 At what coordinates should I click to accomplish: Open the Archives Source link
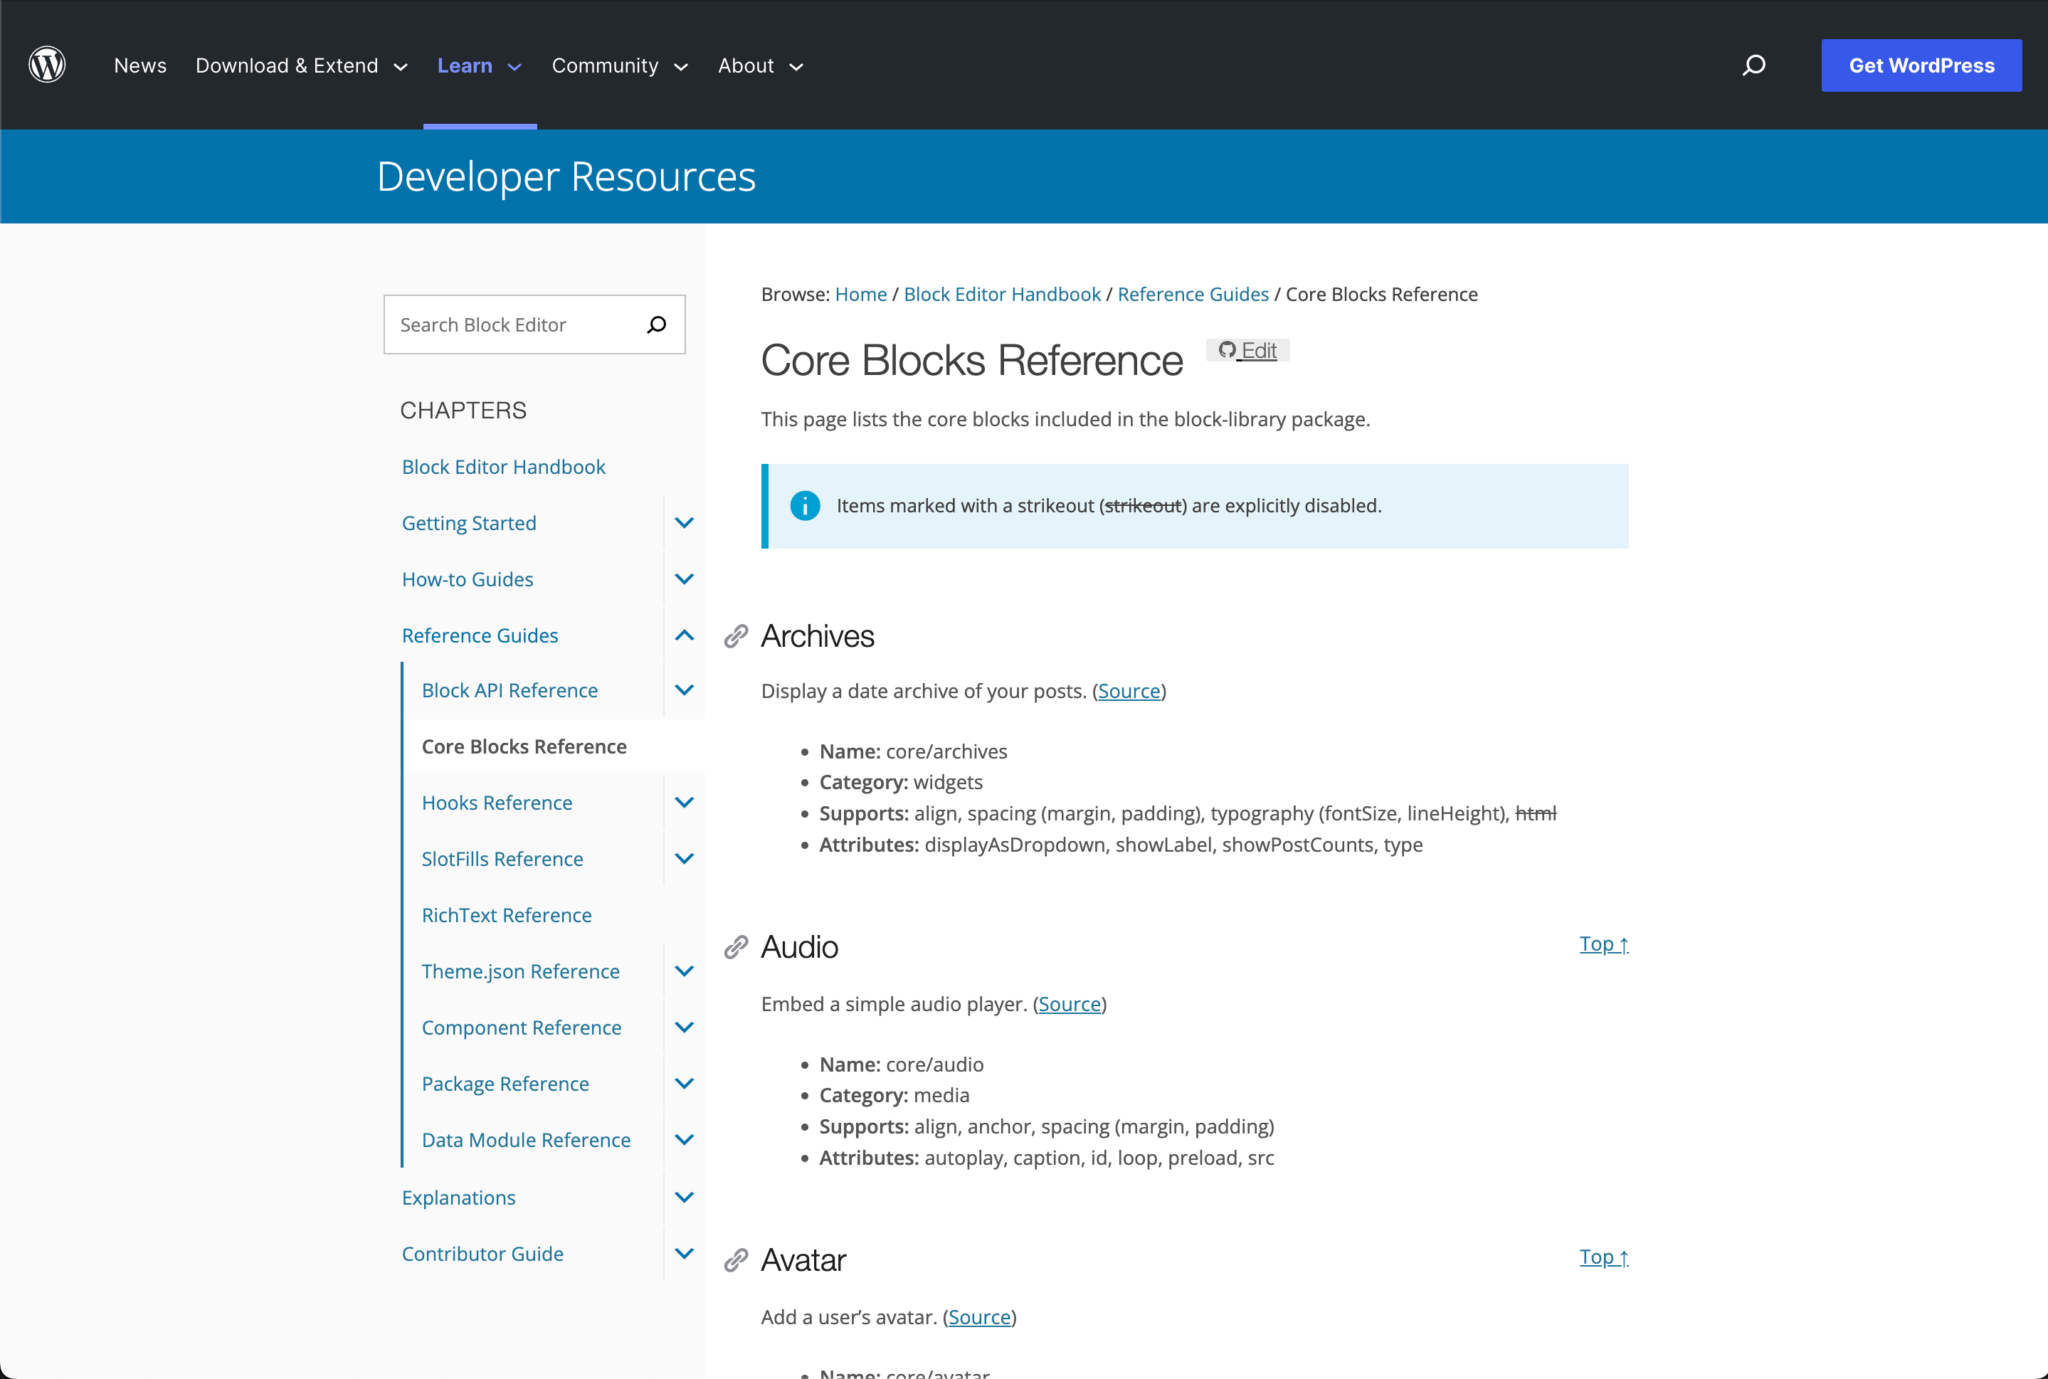[1129, 691]
